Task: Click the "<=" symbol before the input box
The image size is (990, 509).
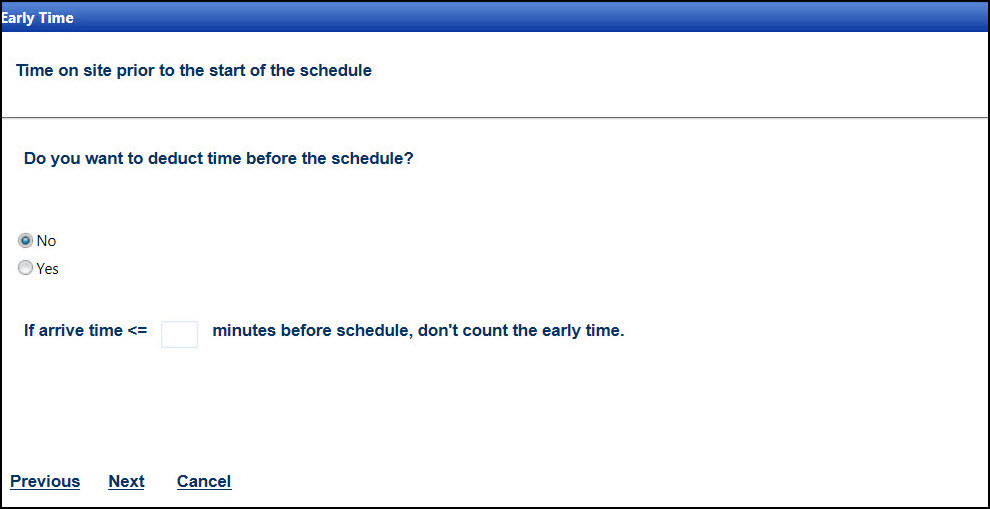Action: click(137, 331)
